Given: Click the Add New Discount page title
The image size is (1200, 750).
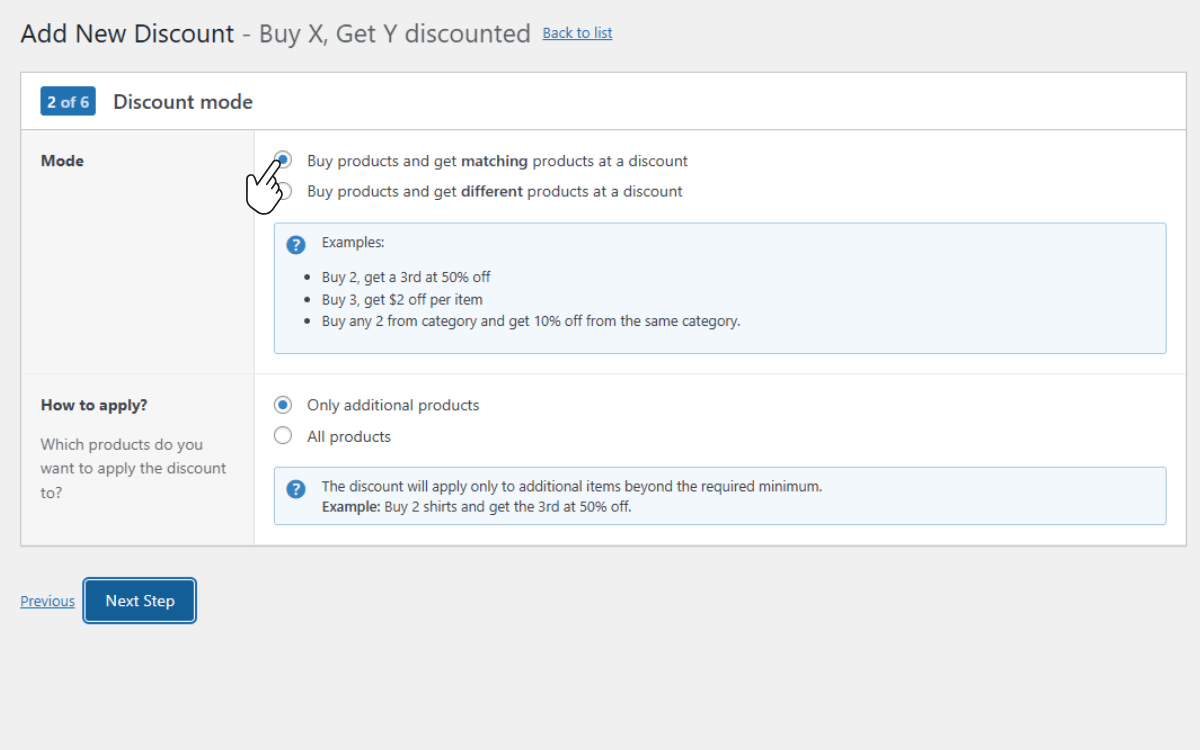Looking at the screenshot, I should click(127, 33).
